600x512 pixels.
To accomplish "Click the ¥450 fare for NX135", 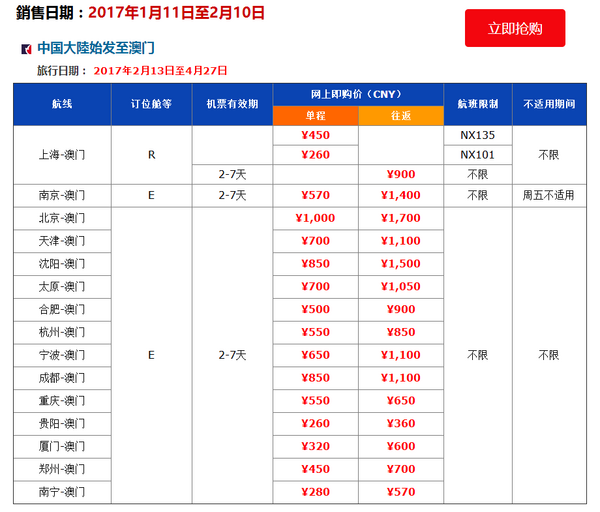I will (315, 135).
